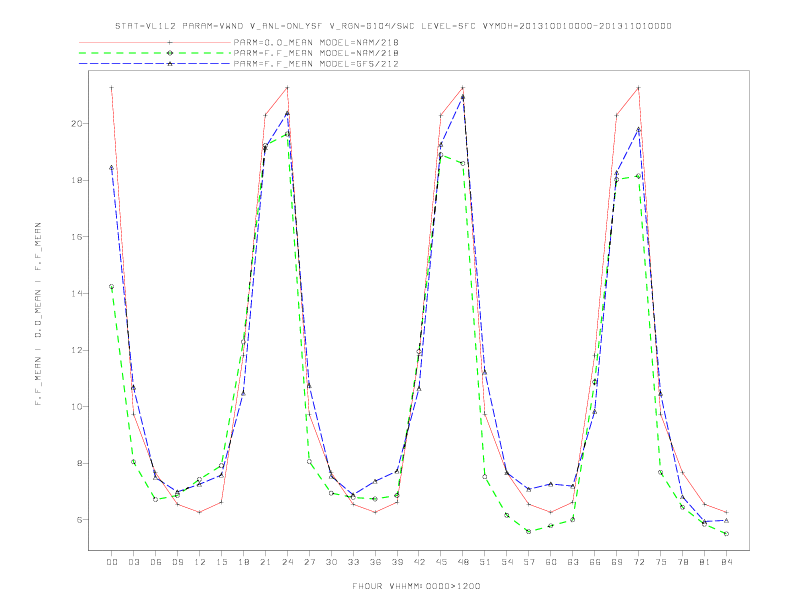This screenshot has height=612, width=792.
Task: Click red plus data point at hour 12
Action: click(200, 512)
